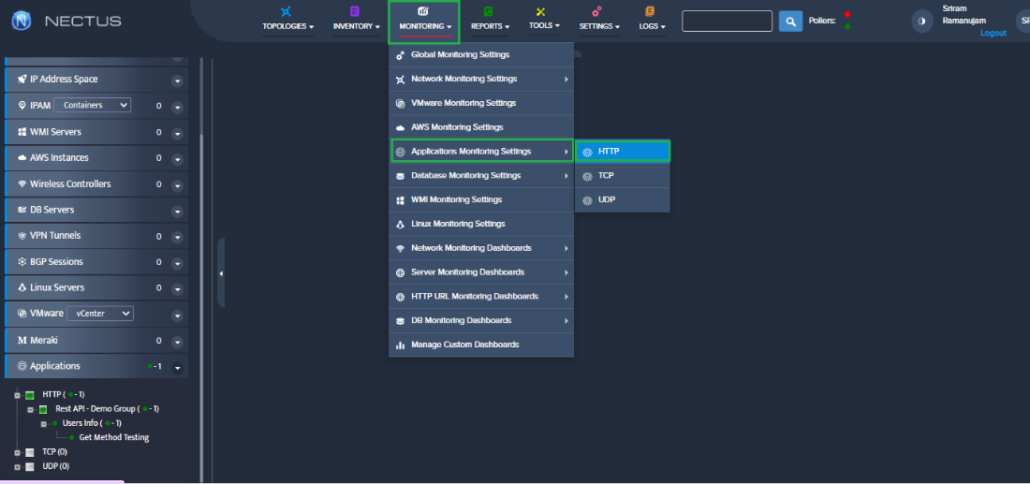Toggle the dark/light theme icon
This screenshot has width=1030, height=484.
tap(922, 21)
